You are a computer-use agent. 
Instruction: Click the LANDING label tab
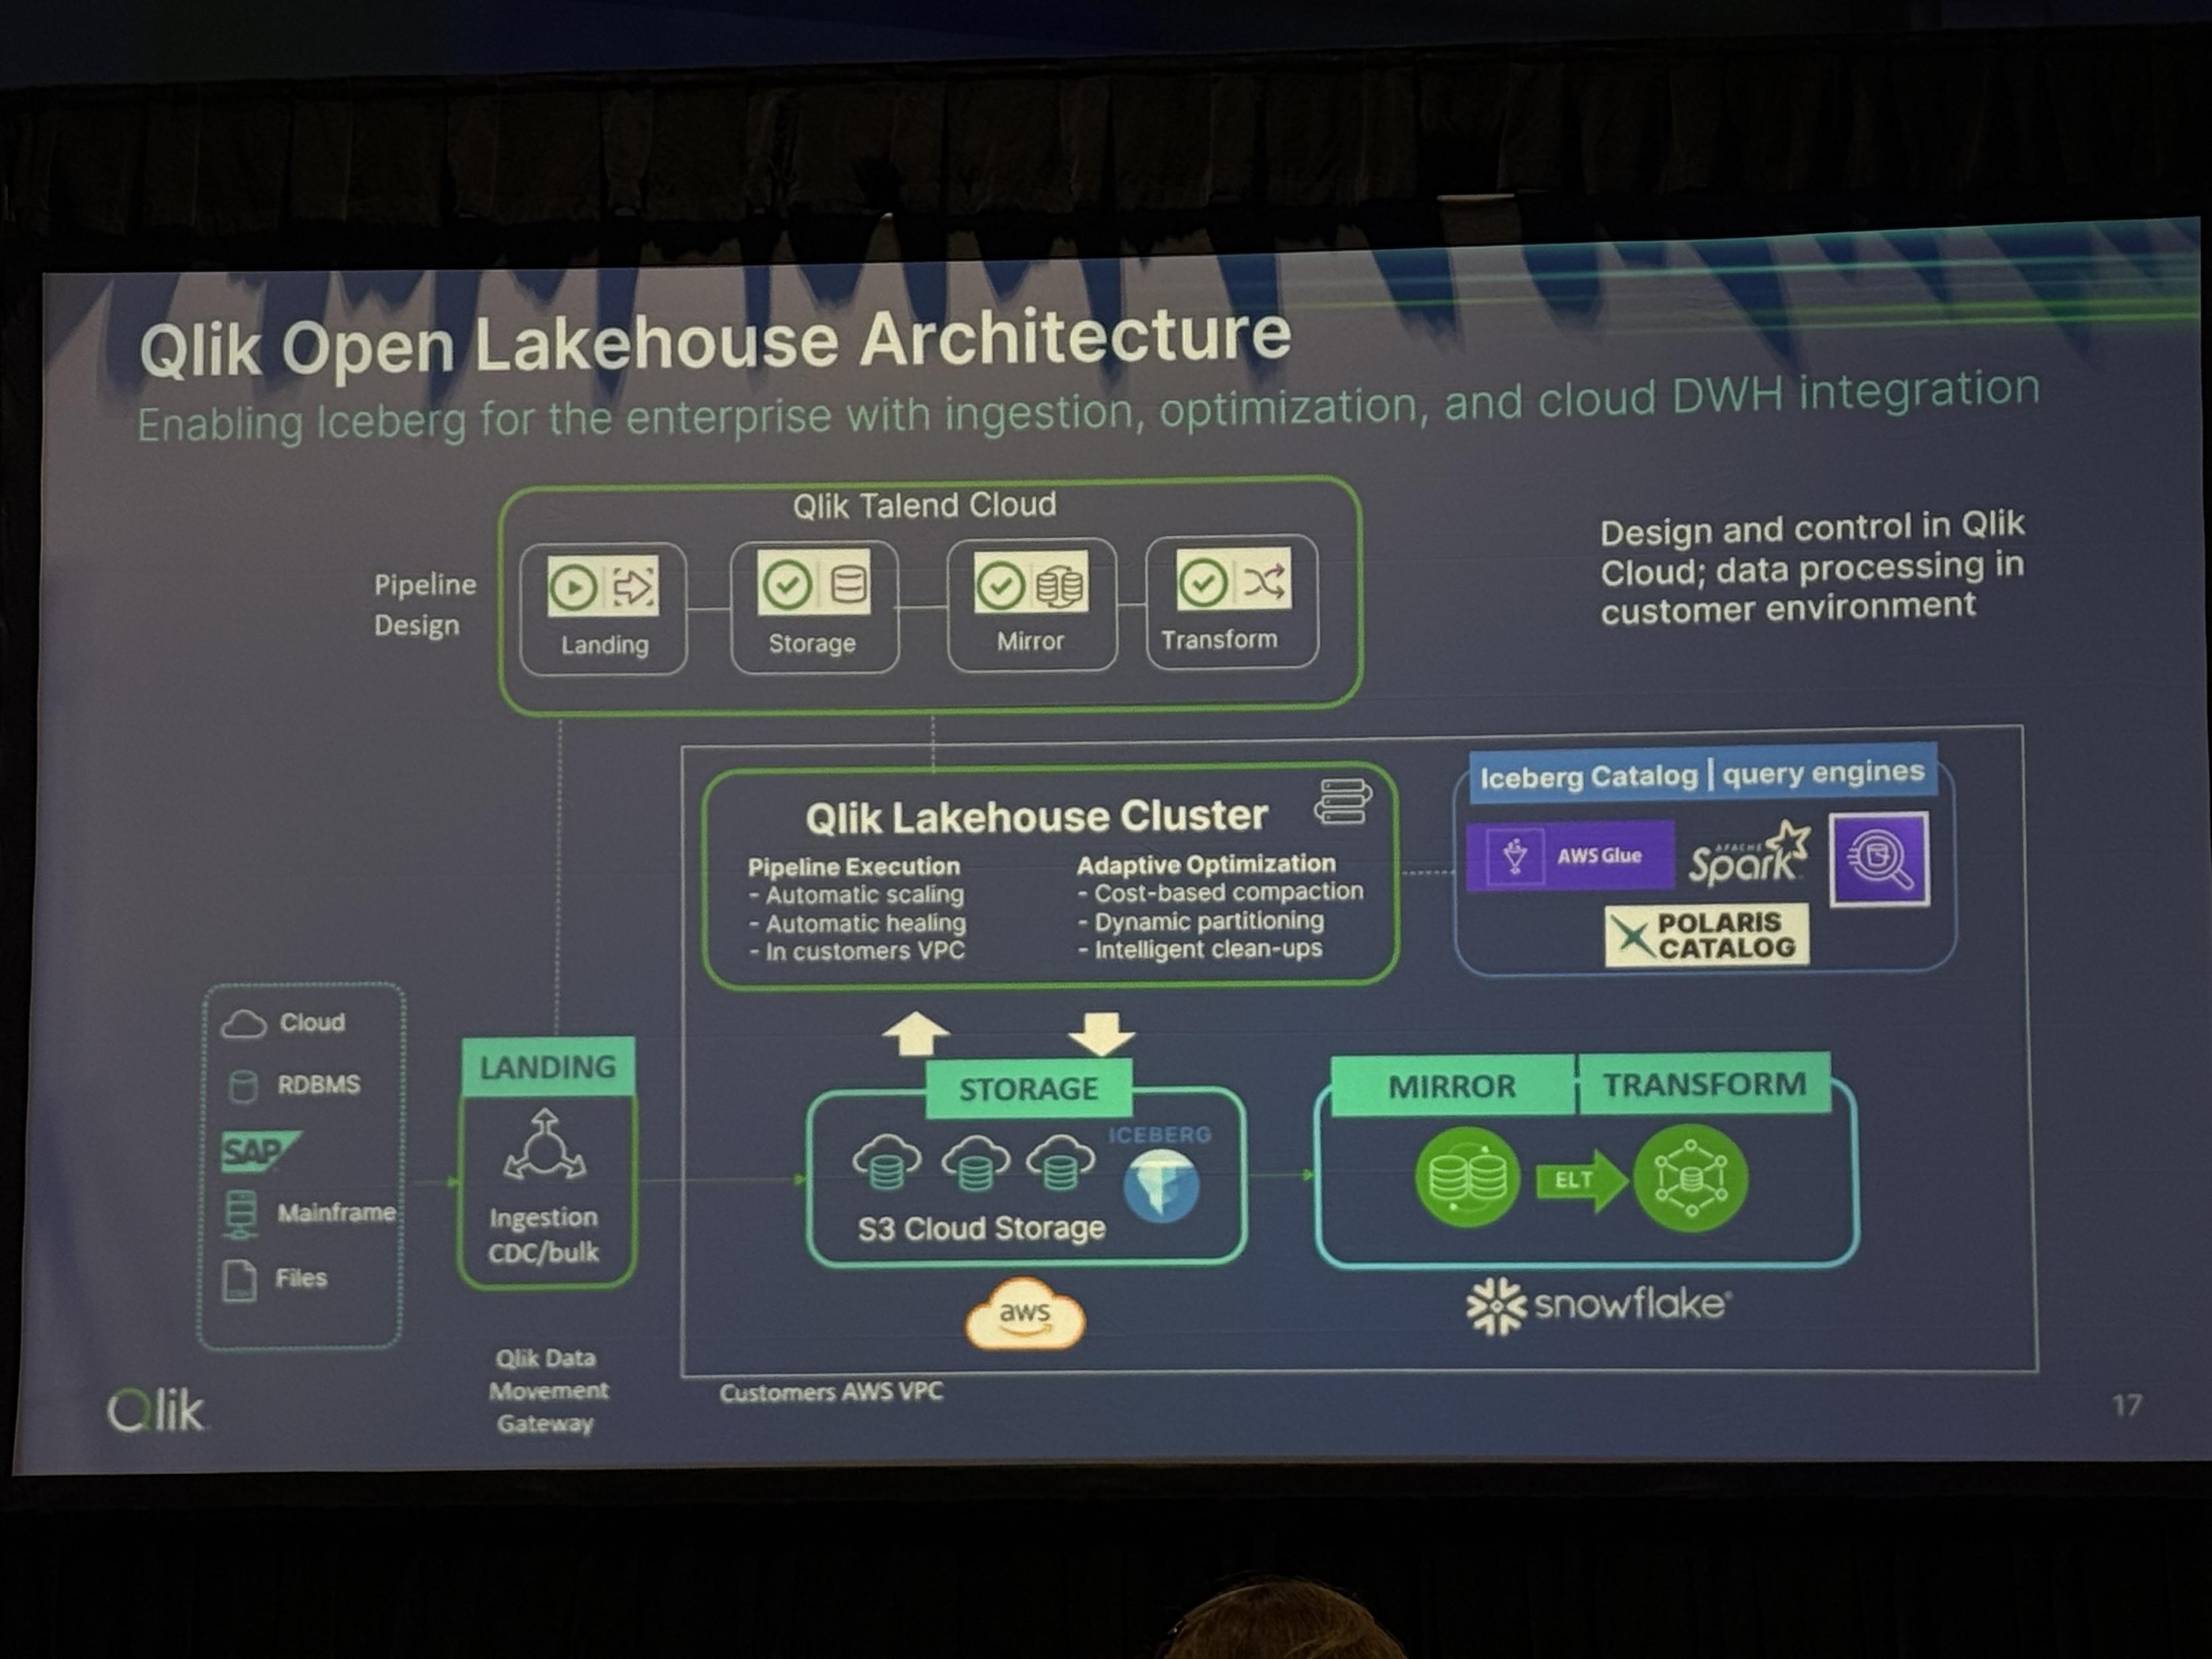[548, 1067]
